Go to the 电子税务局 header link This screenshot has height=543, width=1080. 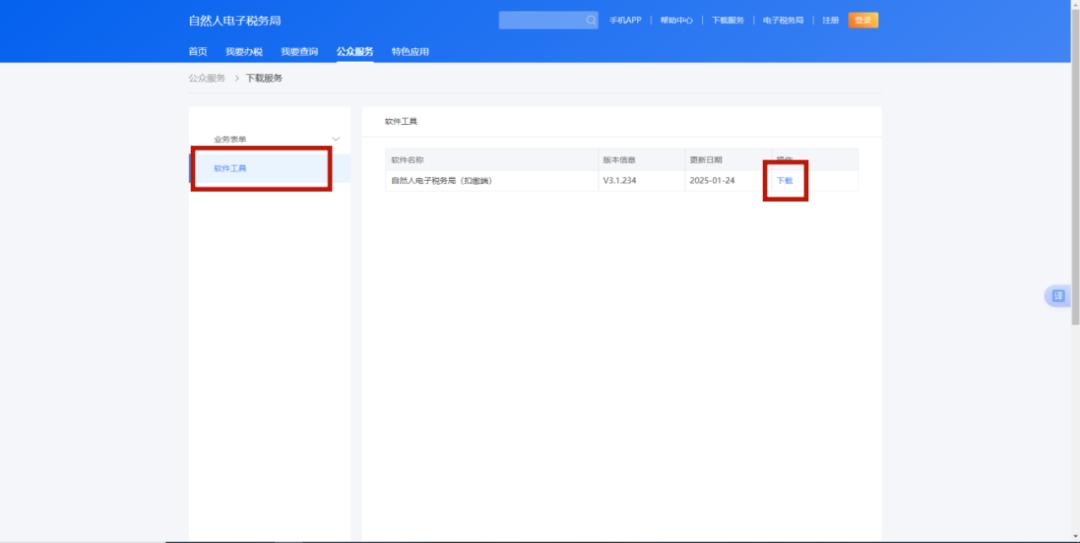point(783,20)
